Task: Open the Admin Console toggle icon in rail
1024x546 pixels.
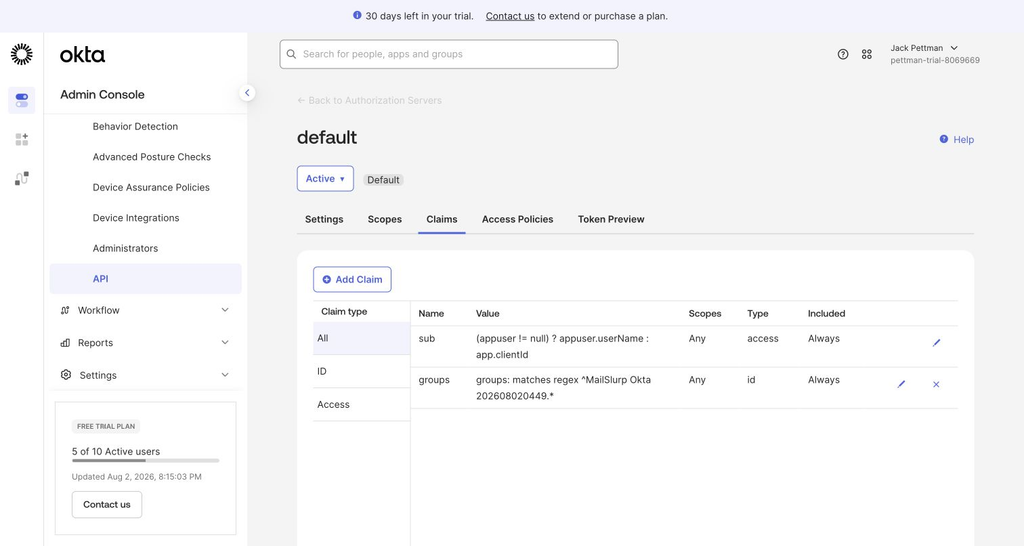Action: coord(22,100)
